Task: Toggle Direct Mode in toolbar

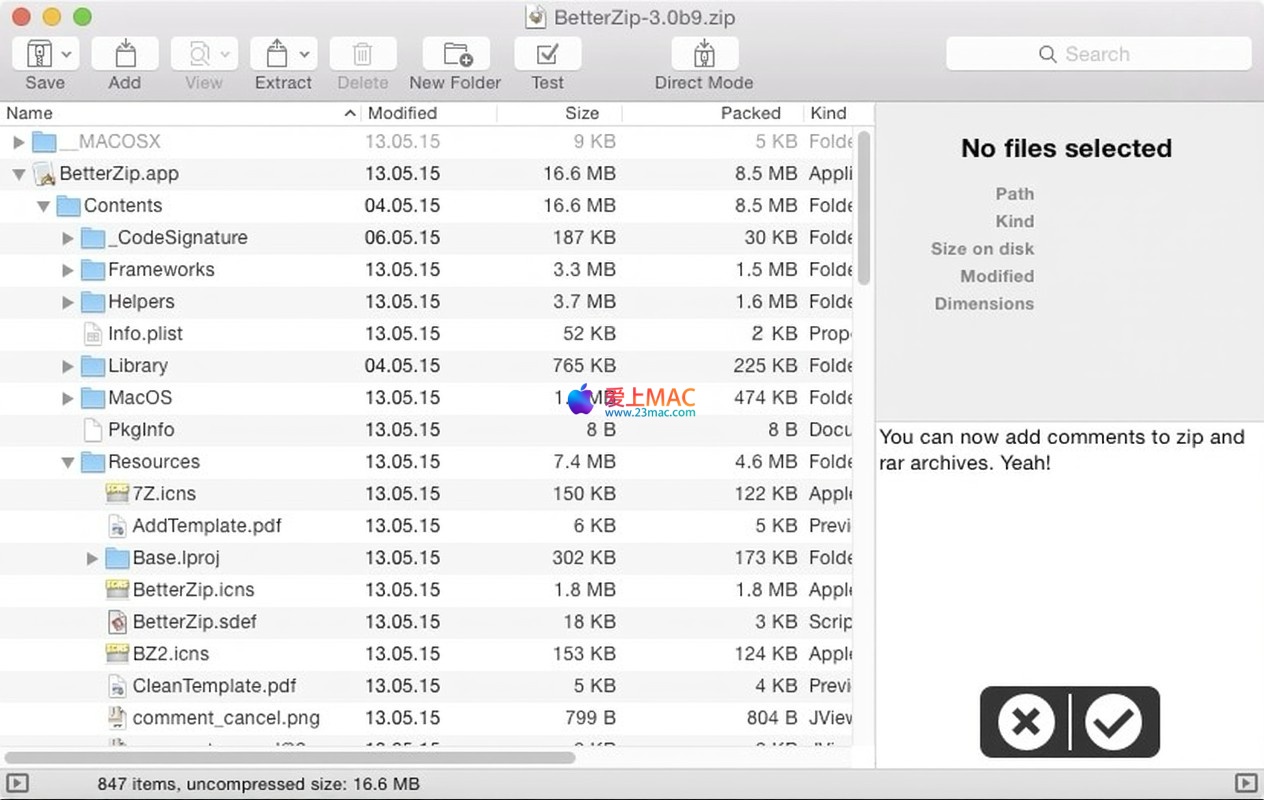Action: click(x=704, y=54)
